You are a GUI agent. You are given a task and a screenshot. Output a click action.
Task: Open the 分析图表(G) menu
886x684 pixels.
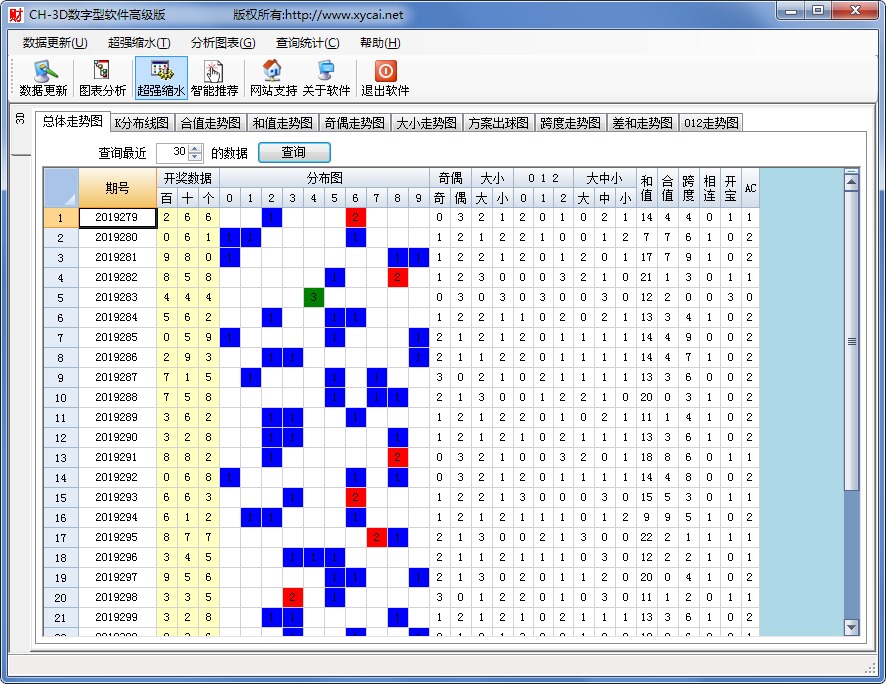pyautogui.click(x=223, y=43)
